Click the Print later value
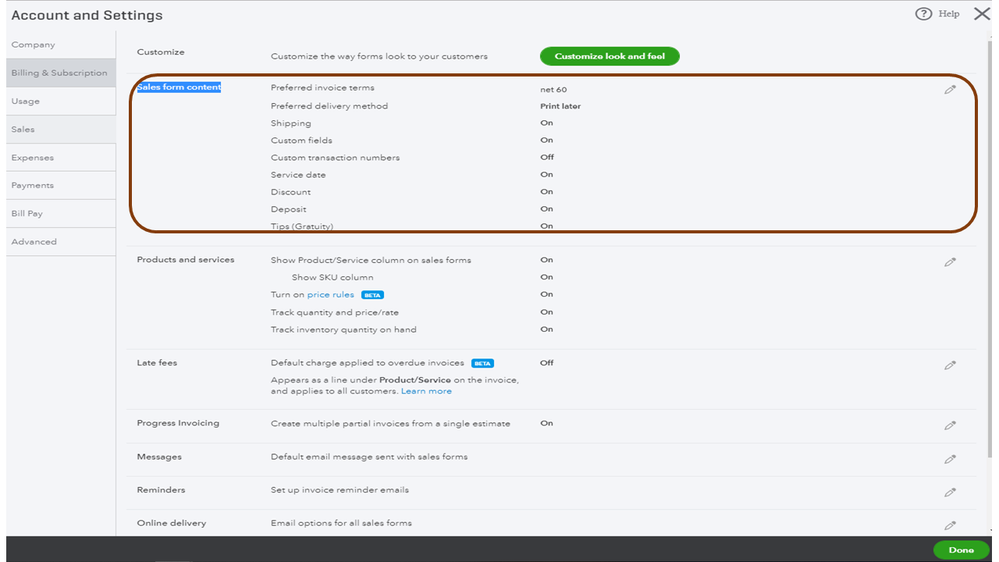The height and width of the screenshot is (562, 999). tap(560, 106)
